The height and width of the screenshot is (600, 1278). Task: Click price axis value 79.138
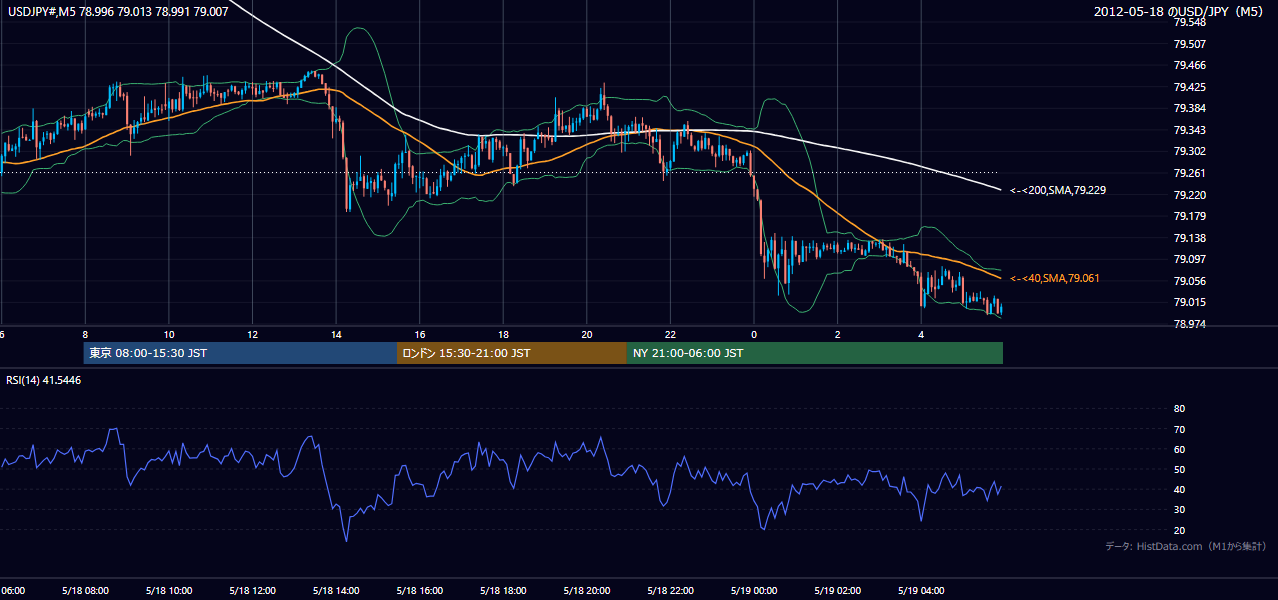click(1189, 238)
